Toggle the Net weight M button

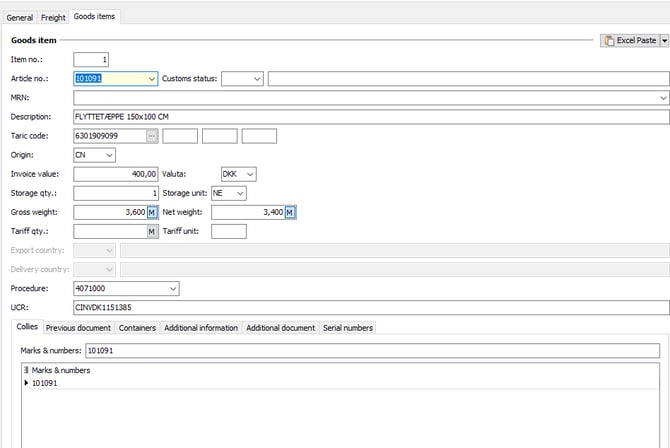pyautogui.click(x=289, y=212)
